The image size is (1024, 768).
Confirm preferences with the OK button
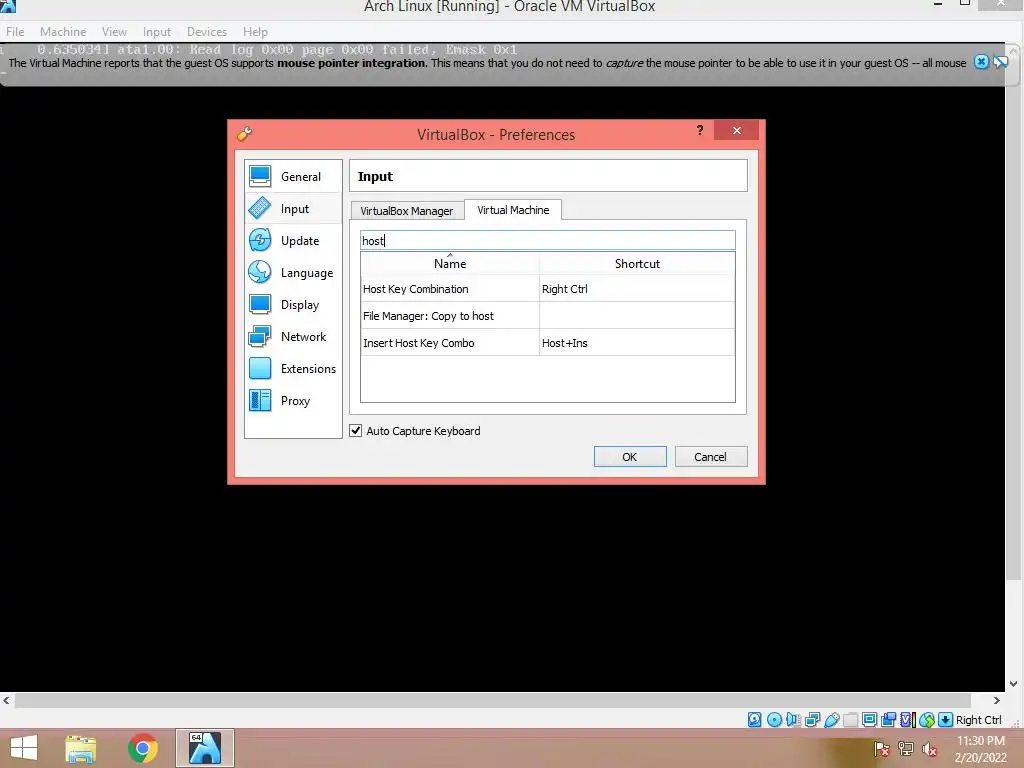(x=630, y=456)
